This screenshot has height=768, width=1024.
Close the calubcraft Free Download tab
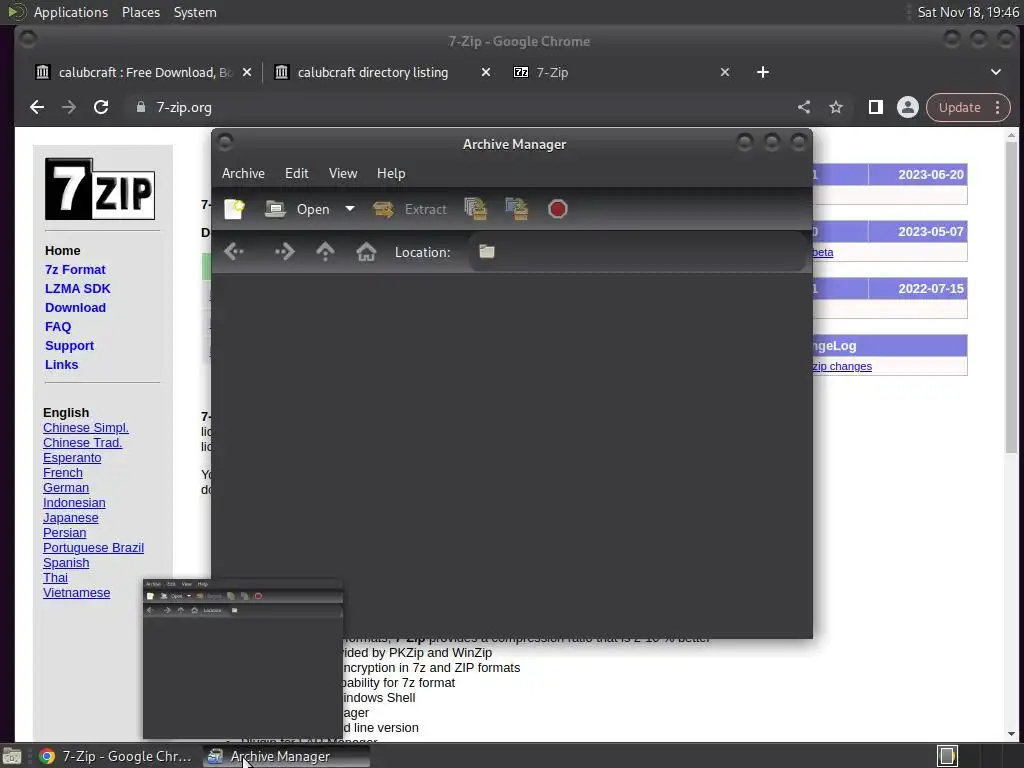tap(247, 72)
